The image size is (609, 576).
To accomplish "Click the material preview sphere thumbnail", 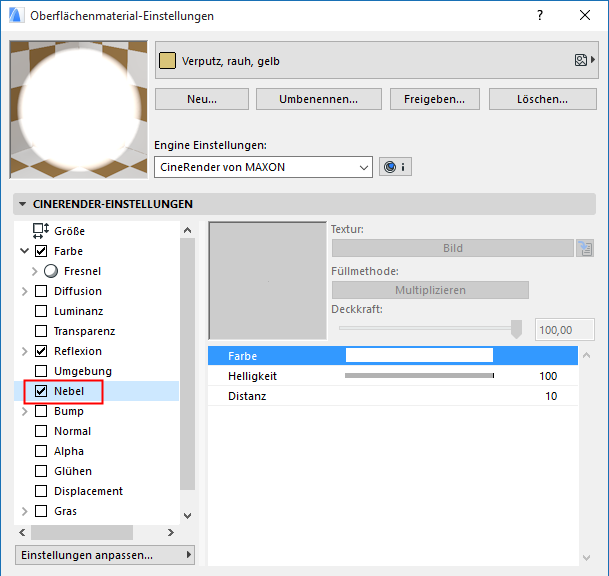I will click(79, 110).
